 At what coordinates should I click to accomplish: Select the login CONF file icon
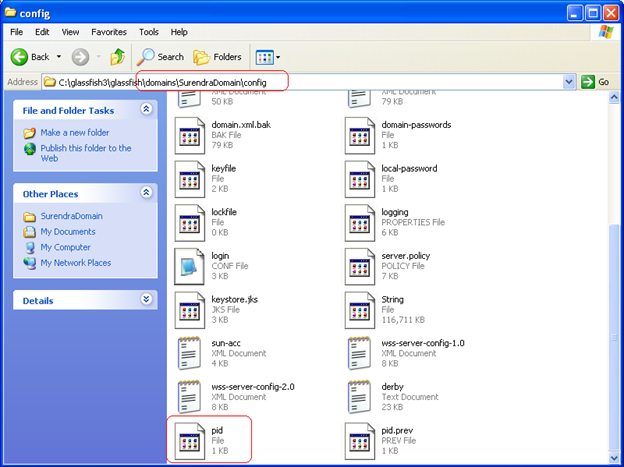tap(189, 266)
